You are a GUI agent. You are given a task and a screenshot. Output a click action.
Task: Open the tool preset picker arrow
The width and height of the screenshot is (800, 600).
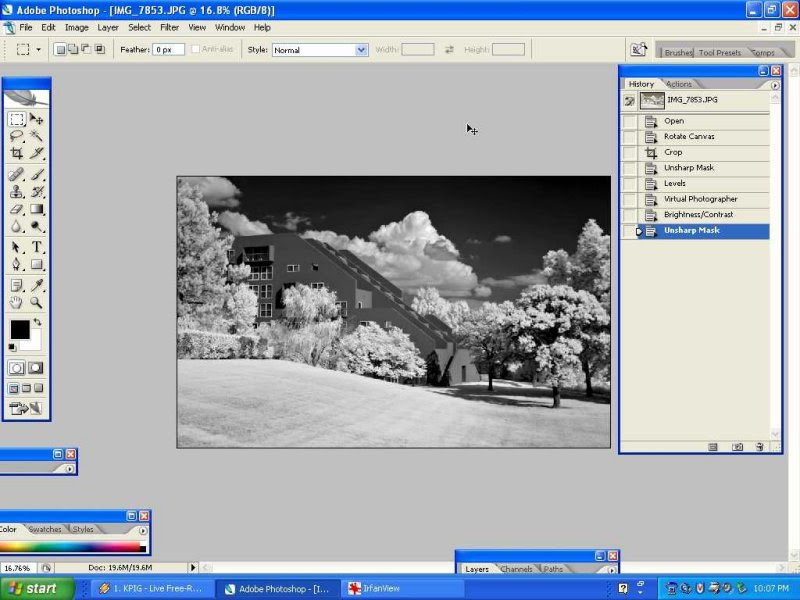(38, 49)
